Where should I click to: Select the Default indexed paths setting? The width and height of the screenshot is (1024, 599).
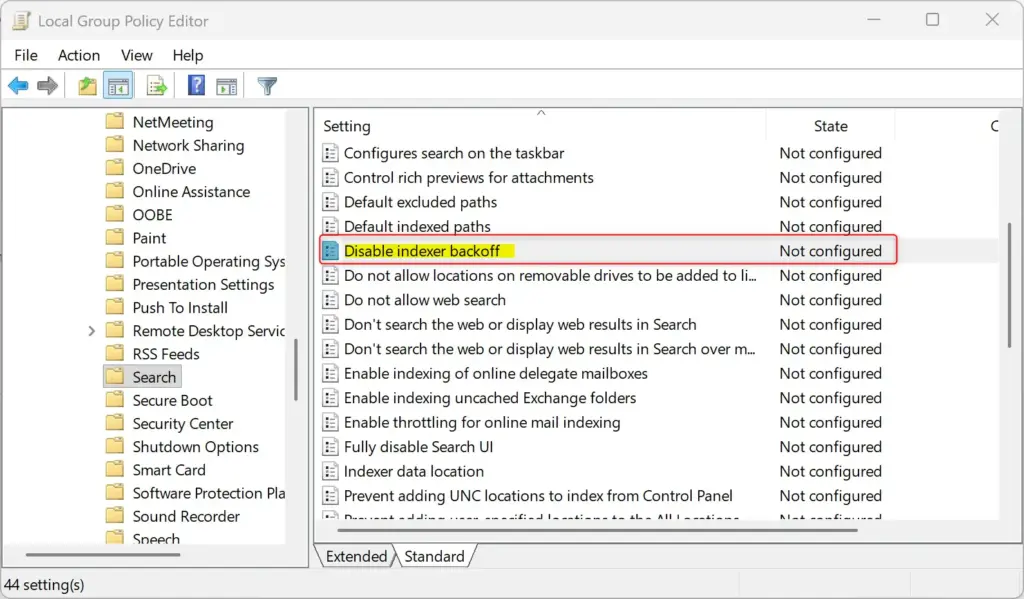coord(417,227)
